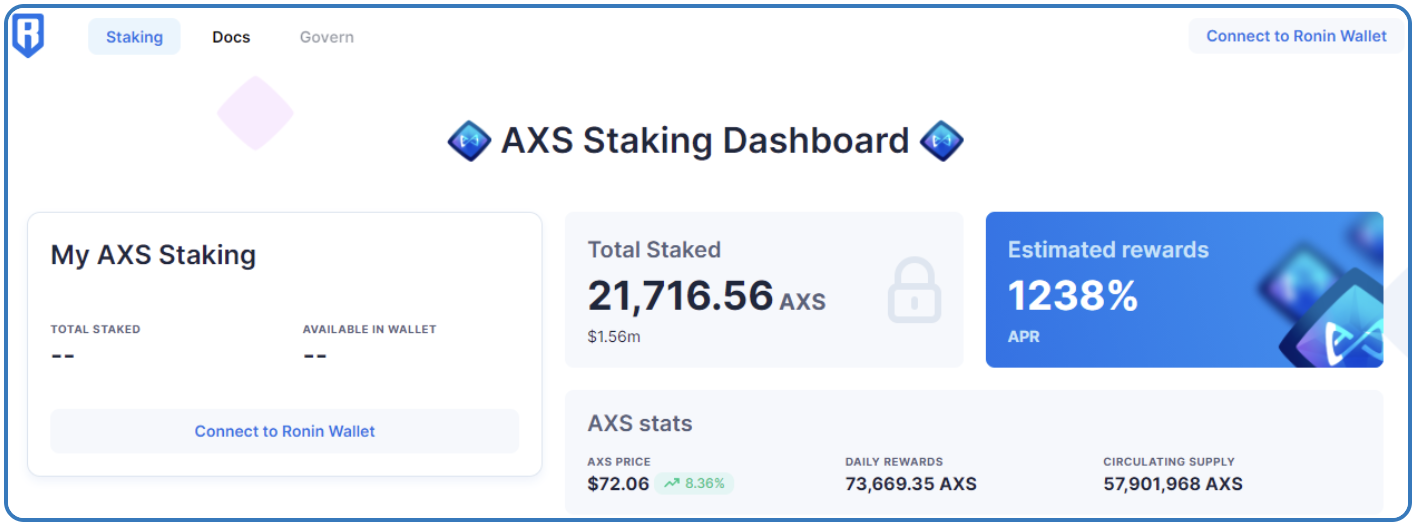The height and width of the screenshot is (528, 1416).
Task: Open the Docs tab
Action: click(231, 37)
